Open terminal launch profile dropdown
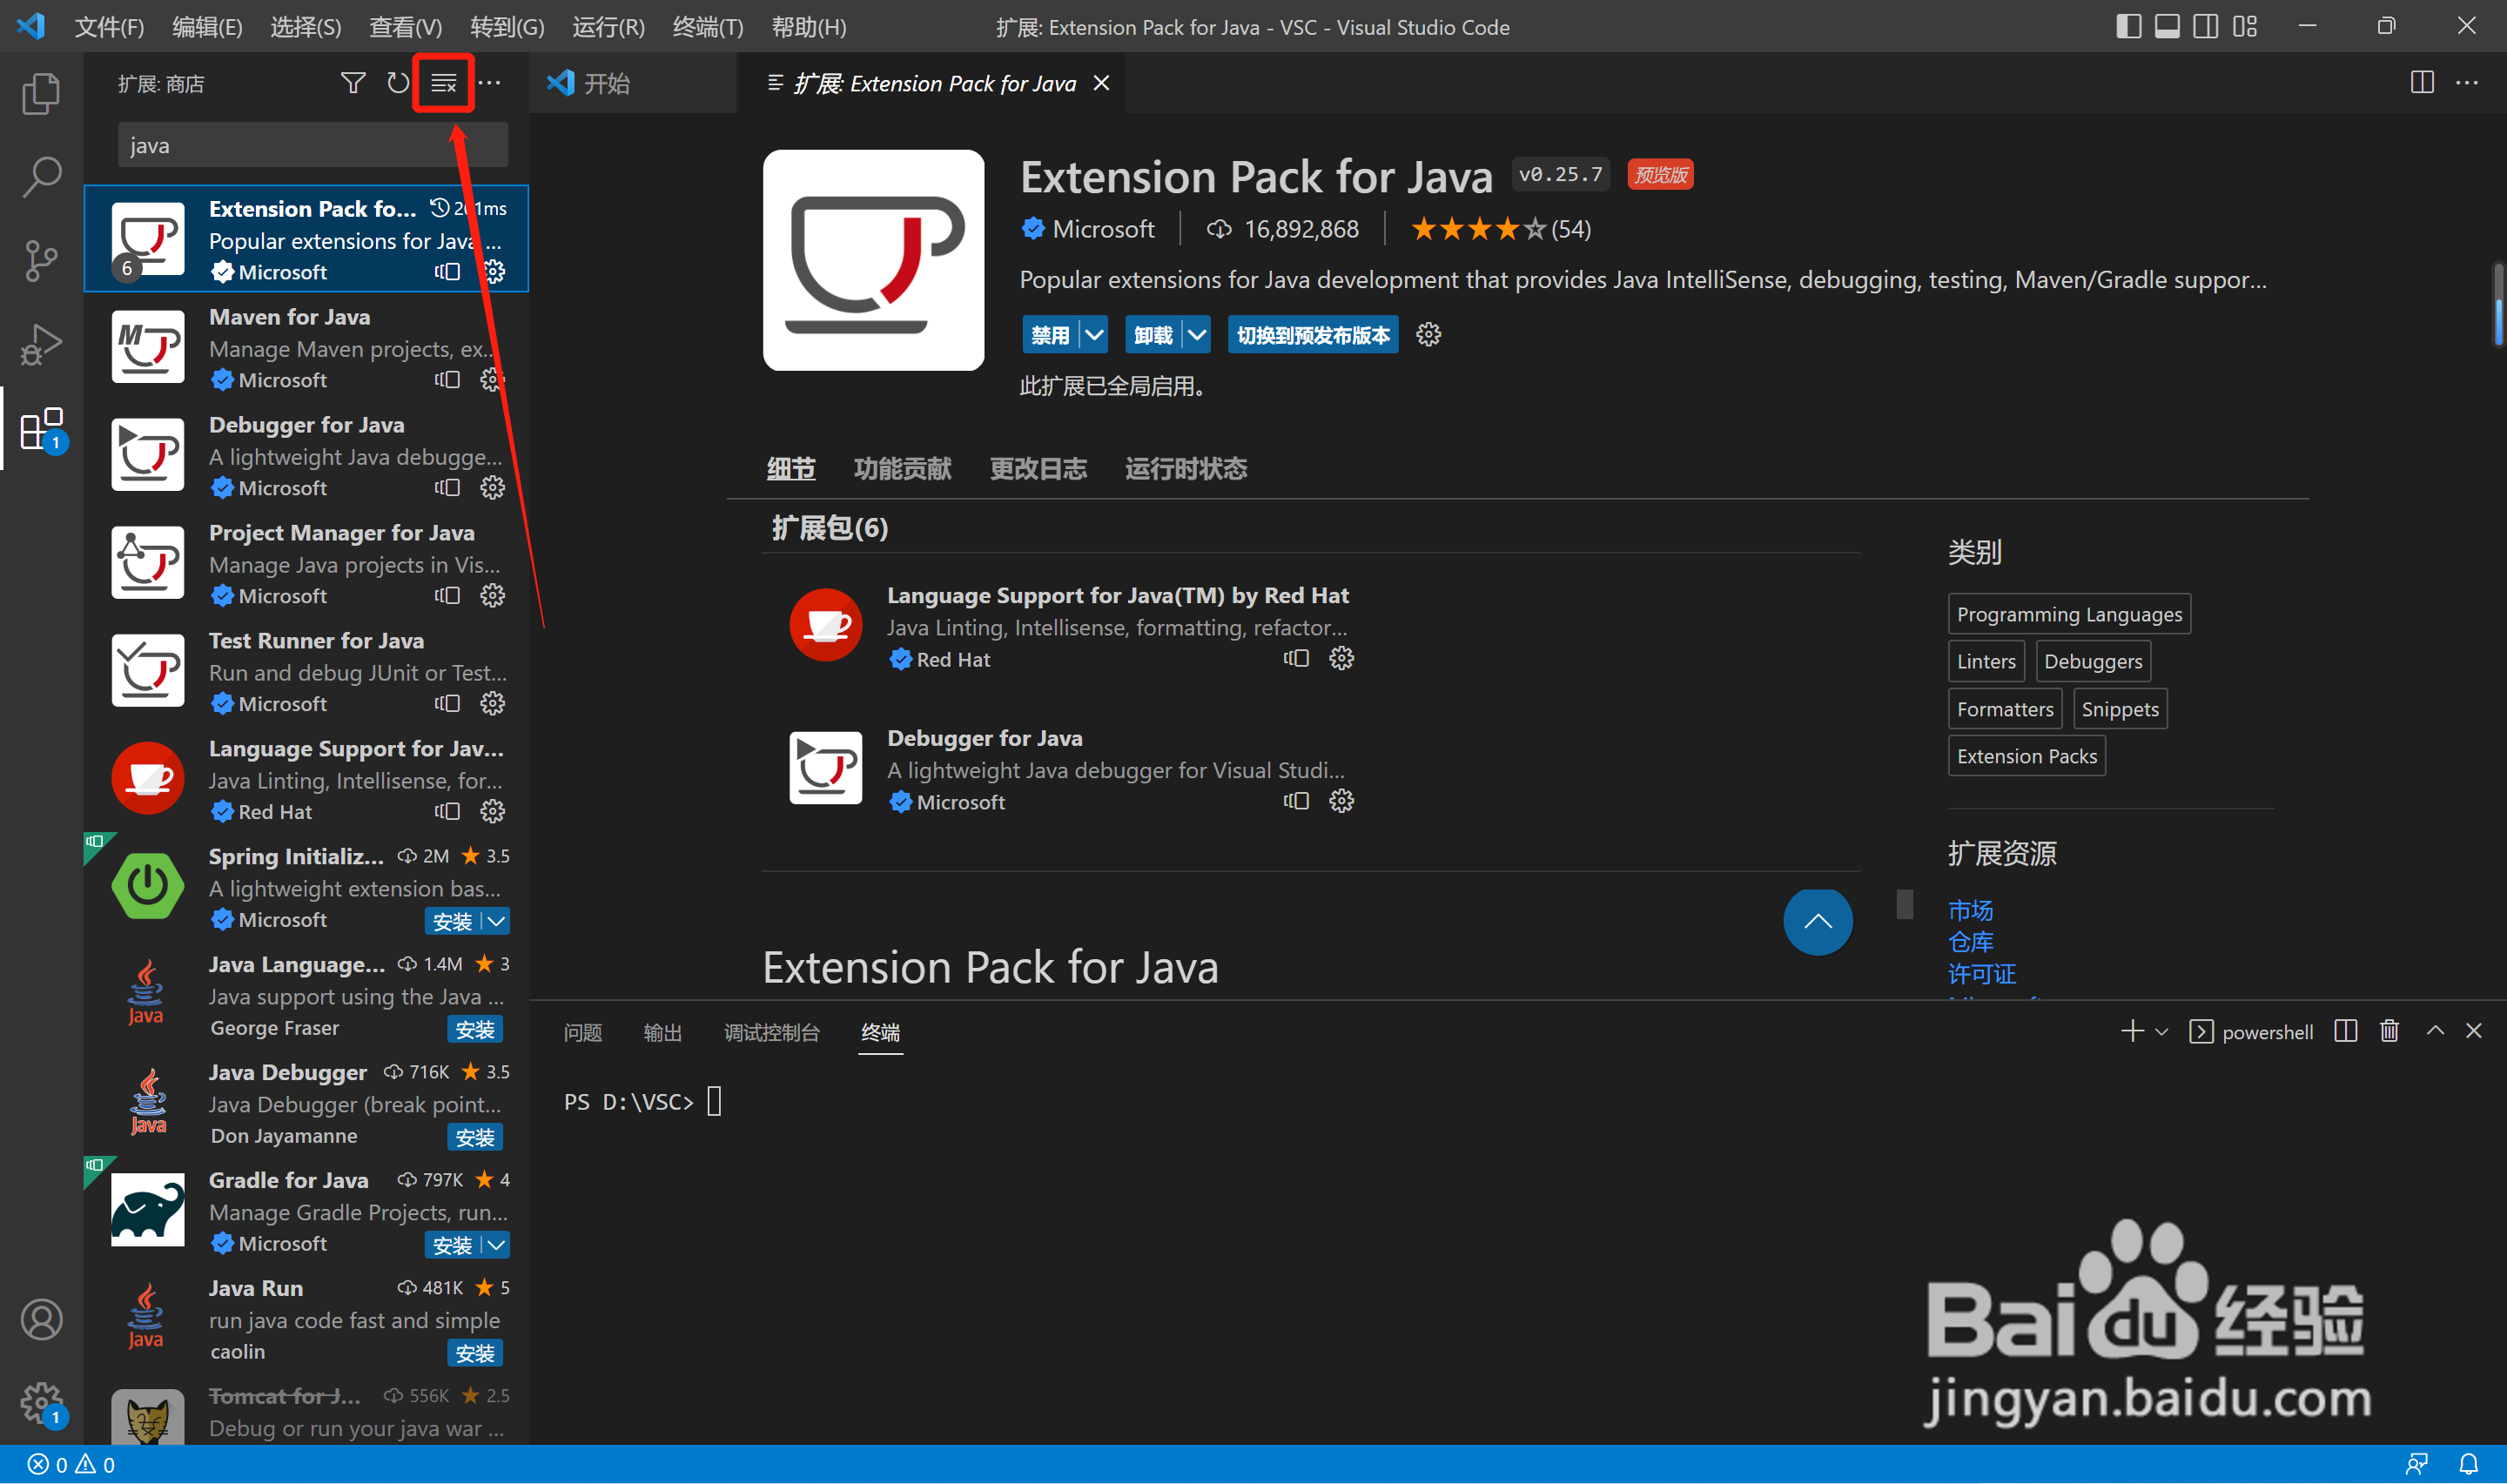 click(2161, 1032)
